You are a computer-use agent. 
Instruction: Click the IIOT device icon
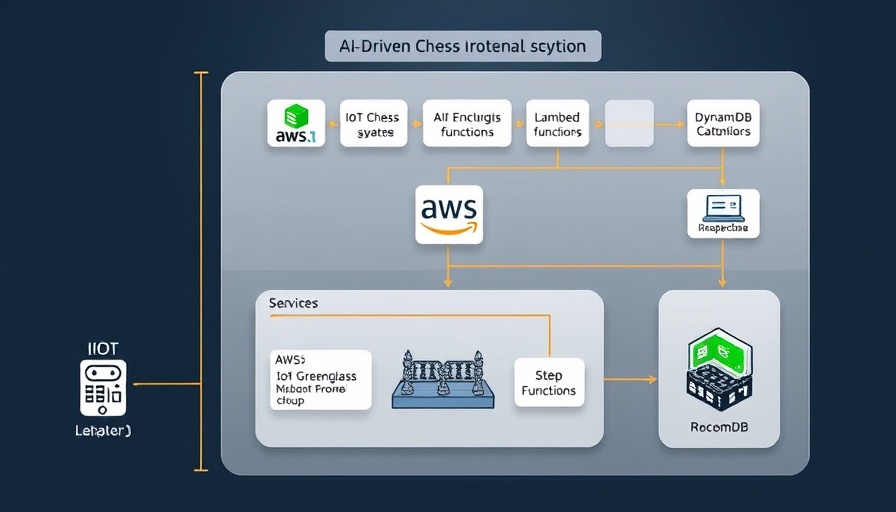tap(103, 388)
